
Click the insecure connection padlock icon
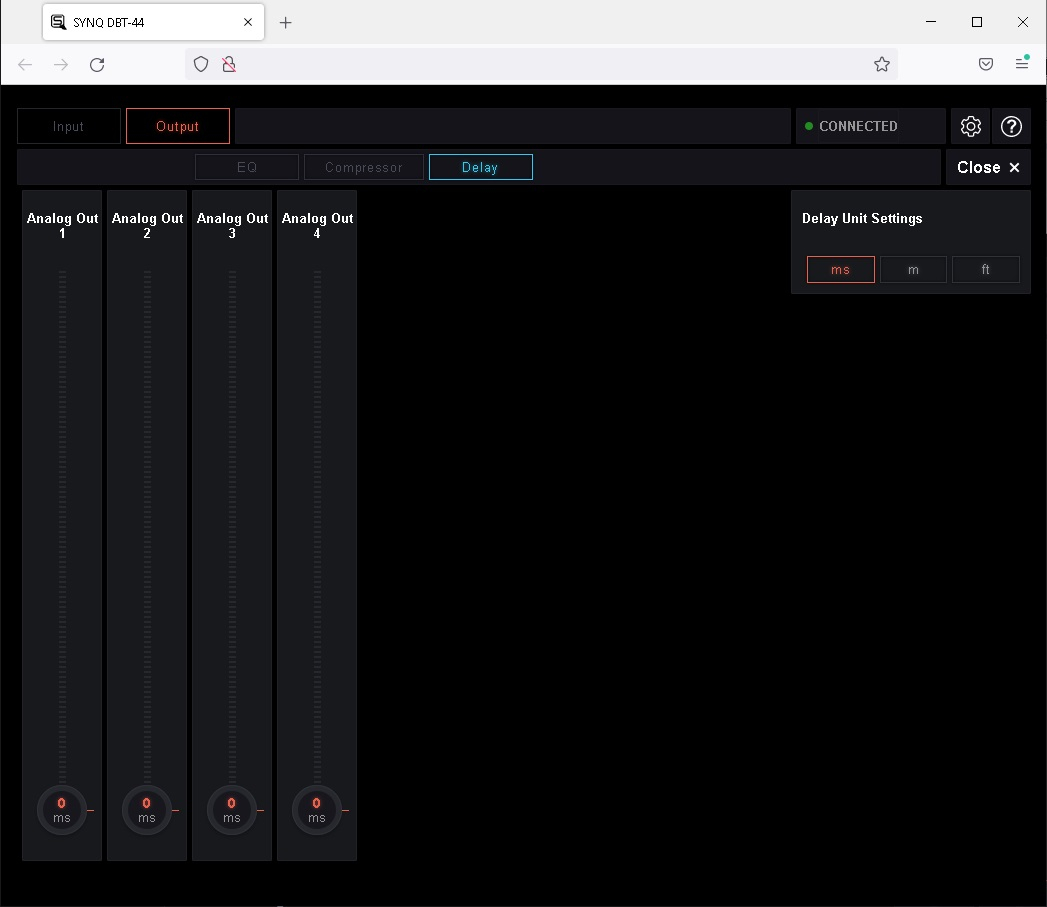(x=229, y=64)
